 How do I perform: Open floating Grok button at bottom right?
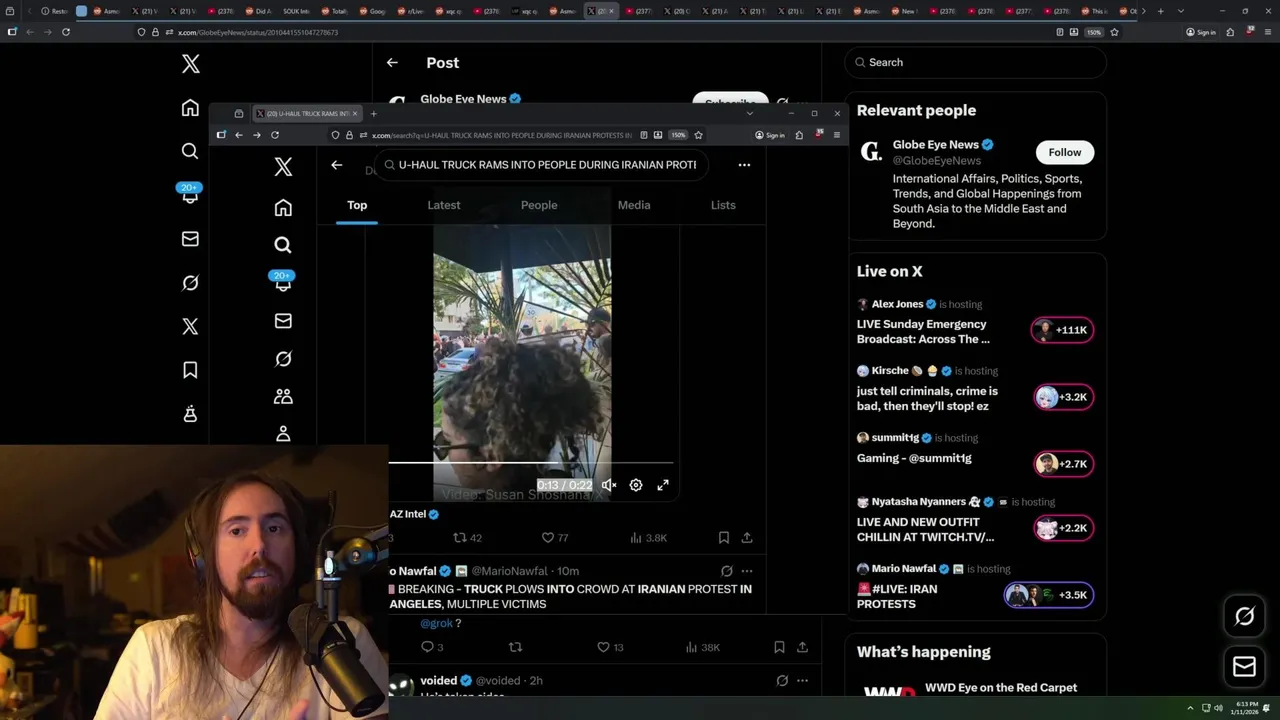pos(1244,617)
